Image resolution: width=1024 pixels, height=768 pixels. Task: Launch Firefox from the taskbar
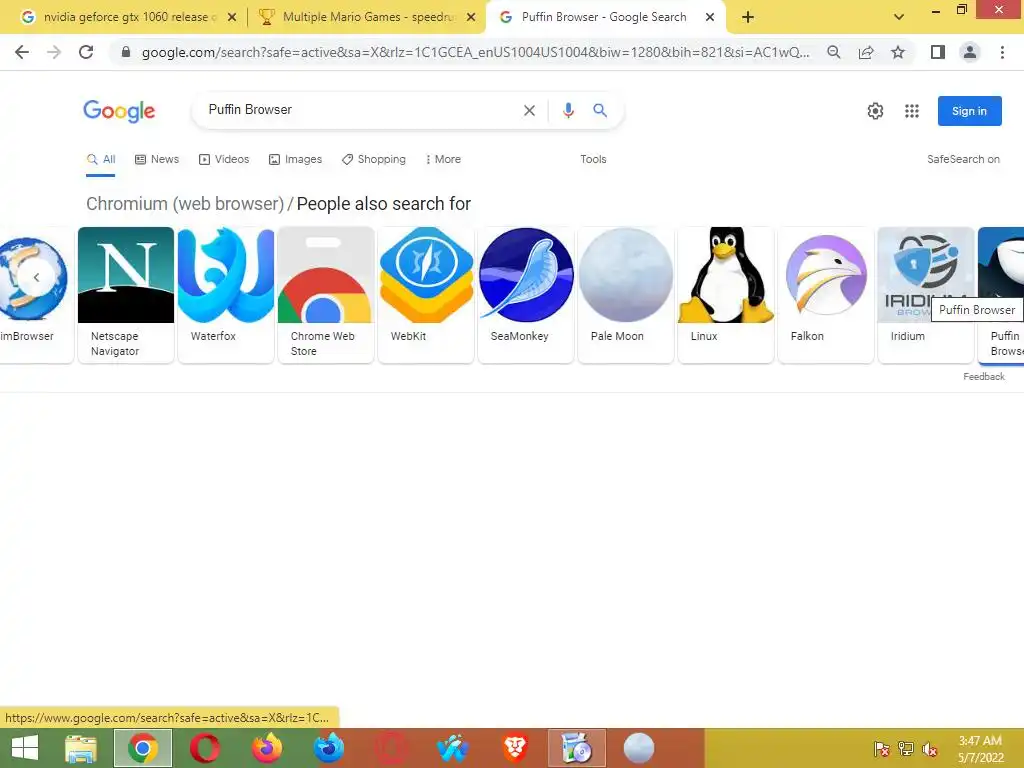(x=266, y=748)
